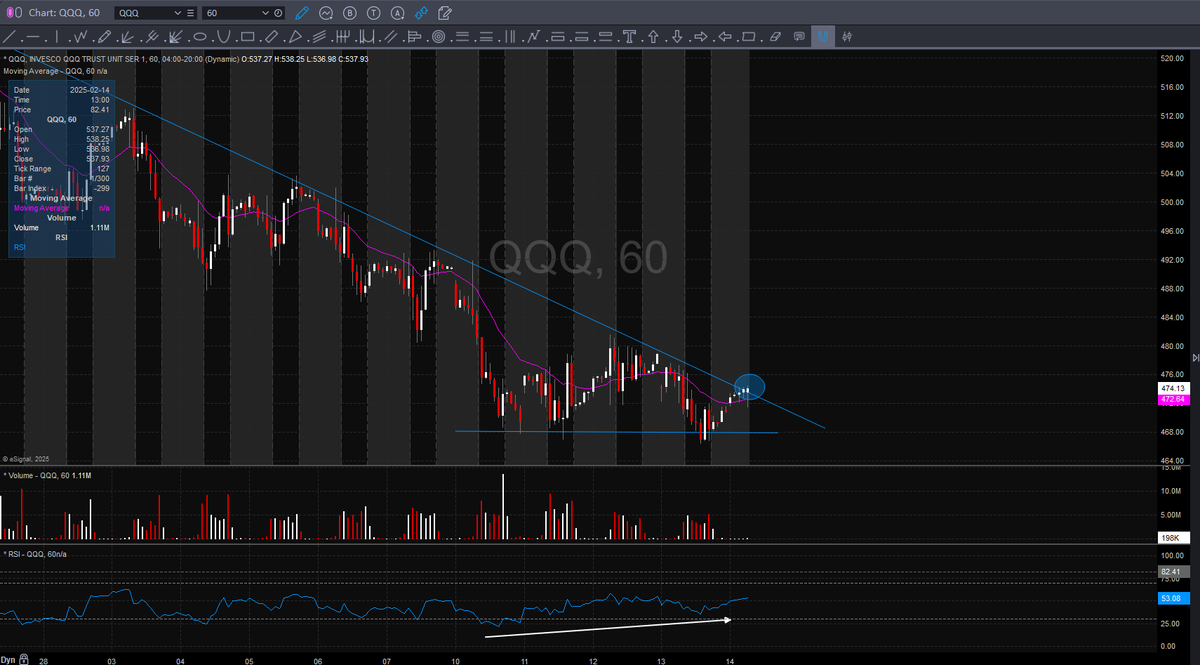Screen dimensions: 1200x665
Task: Click the 14 date label on time axis
Action: pos(730,661)
